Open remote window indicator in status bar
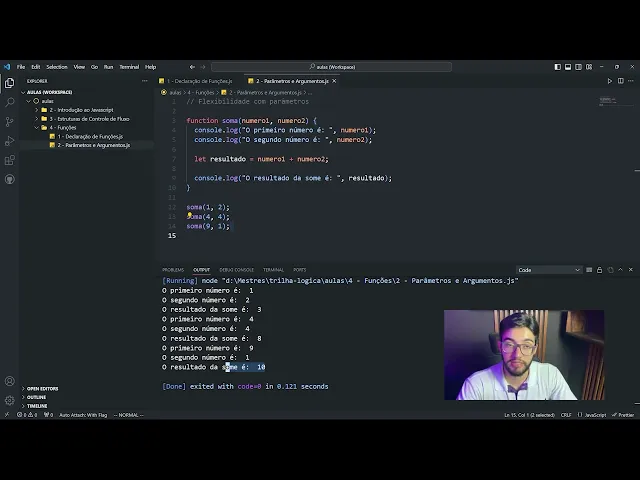The image size is (640, 480). coord(7,415)
